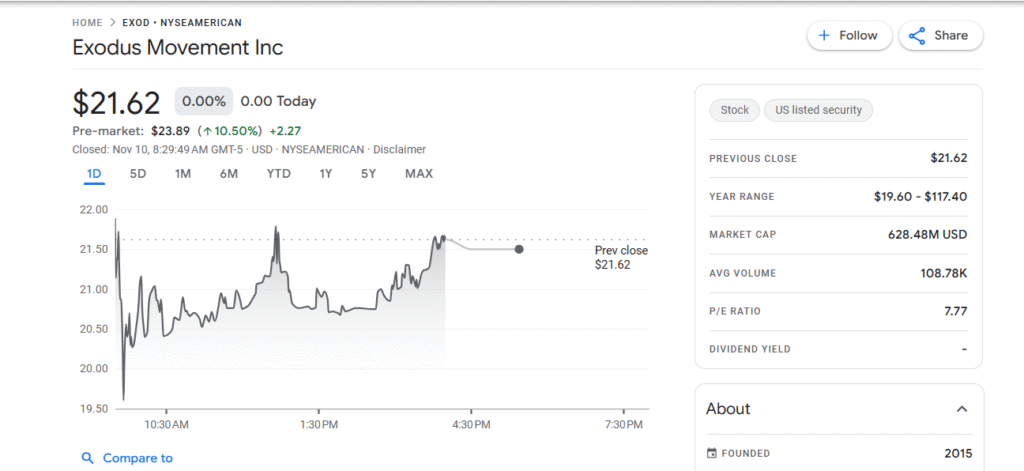Select the 6M chart range
This screenshot has height=471, width=1024.
point(229,174)
